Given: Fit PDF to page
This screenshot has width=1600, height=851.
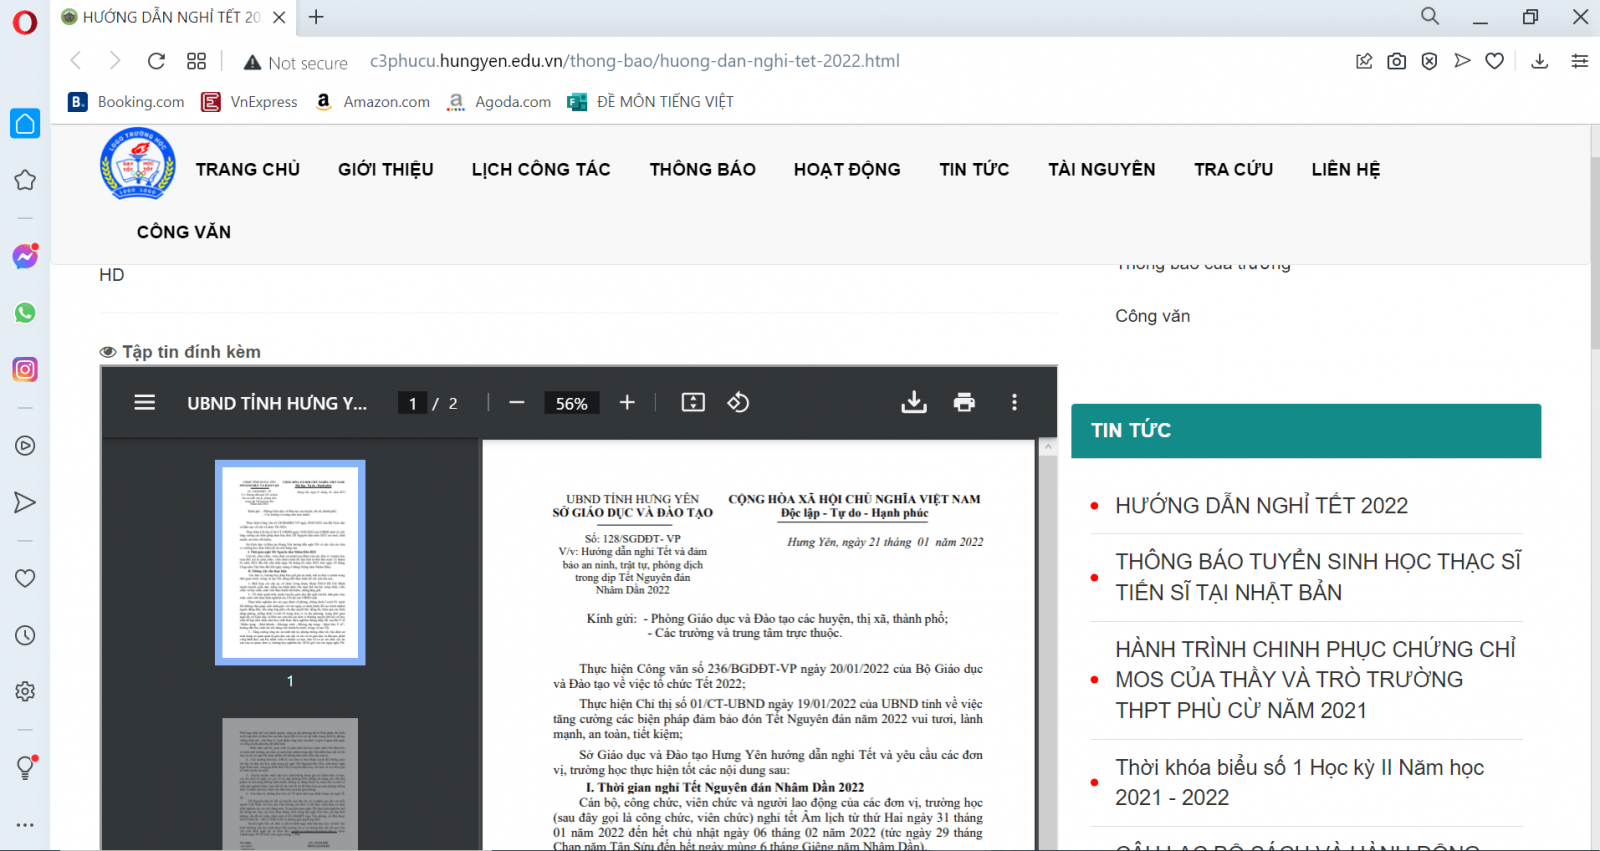Looking at the screenshot, I should (693, 402).
